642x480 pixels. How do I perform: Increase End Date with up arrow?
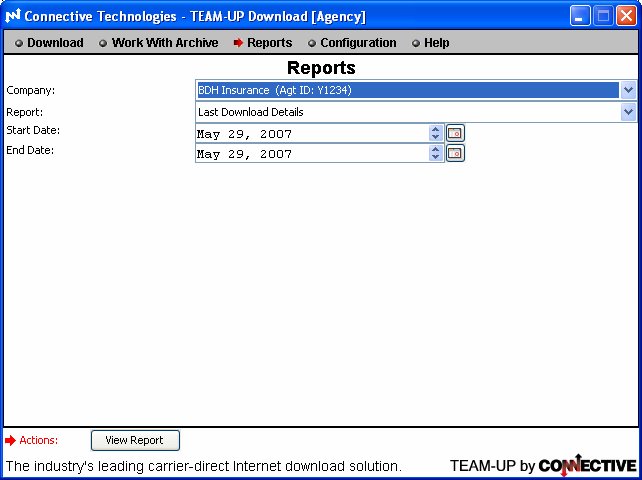pyautogui.click(x=435, y=150)
